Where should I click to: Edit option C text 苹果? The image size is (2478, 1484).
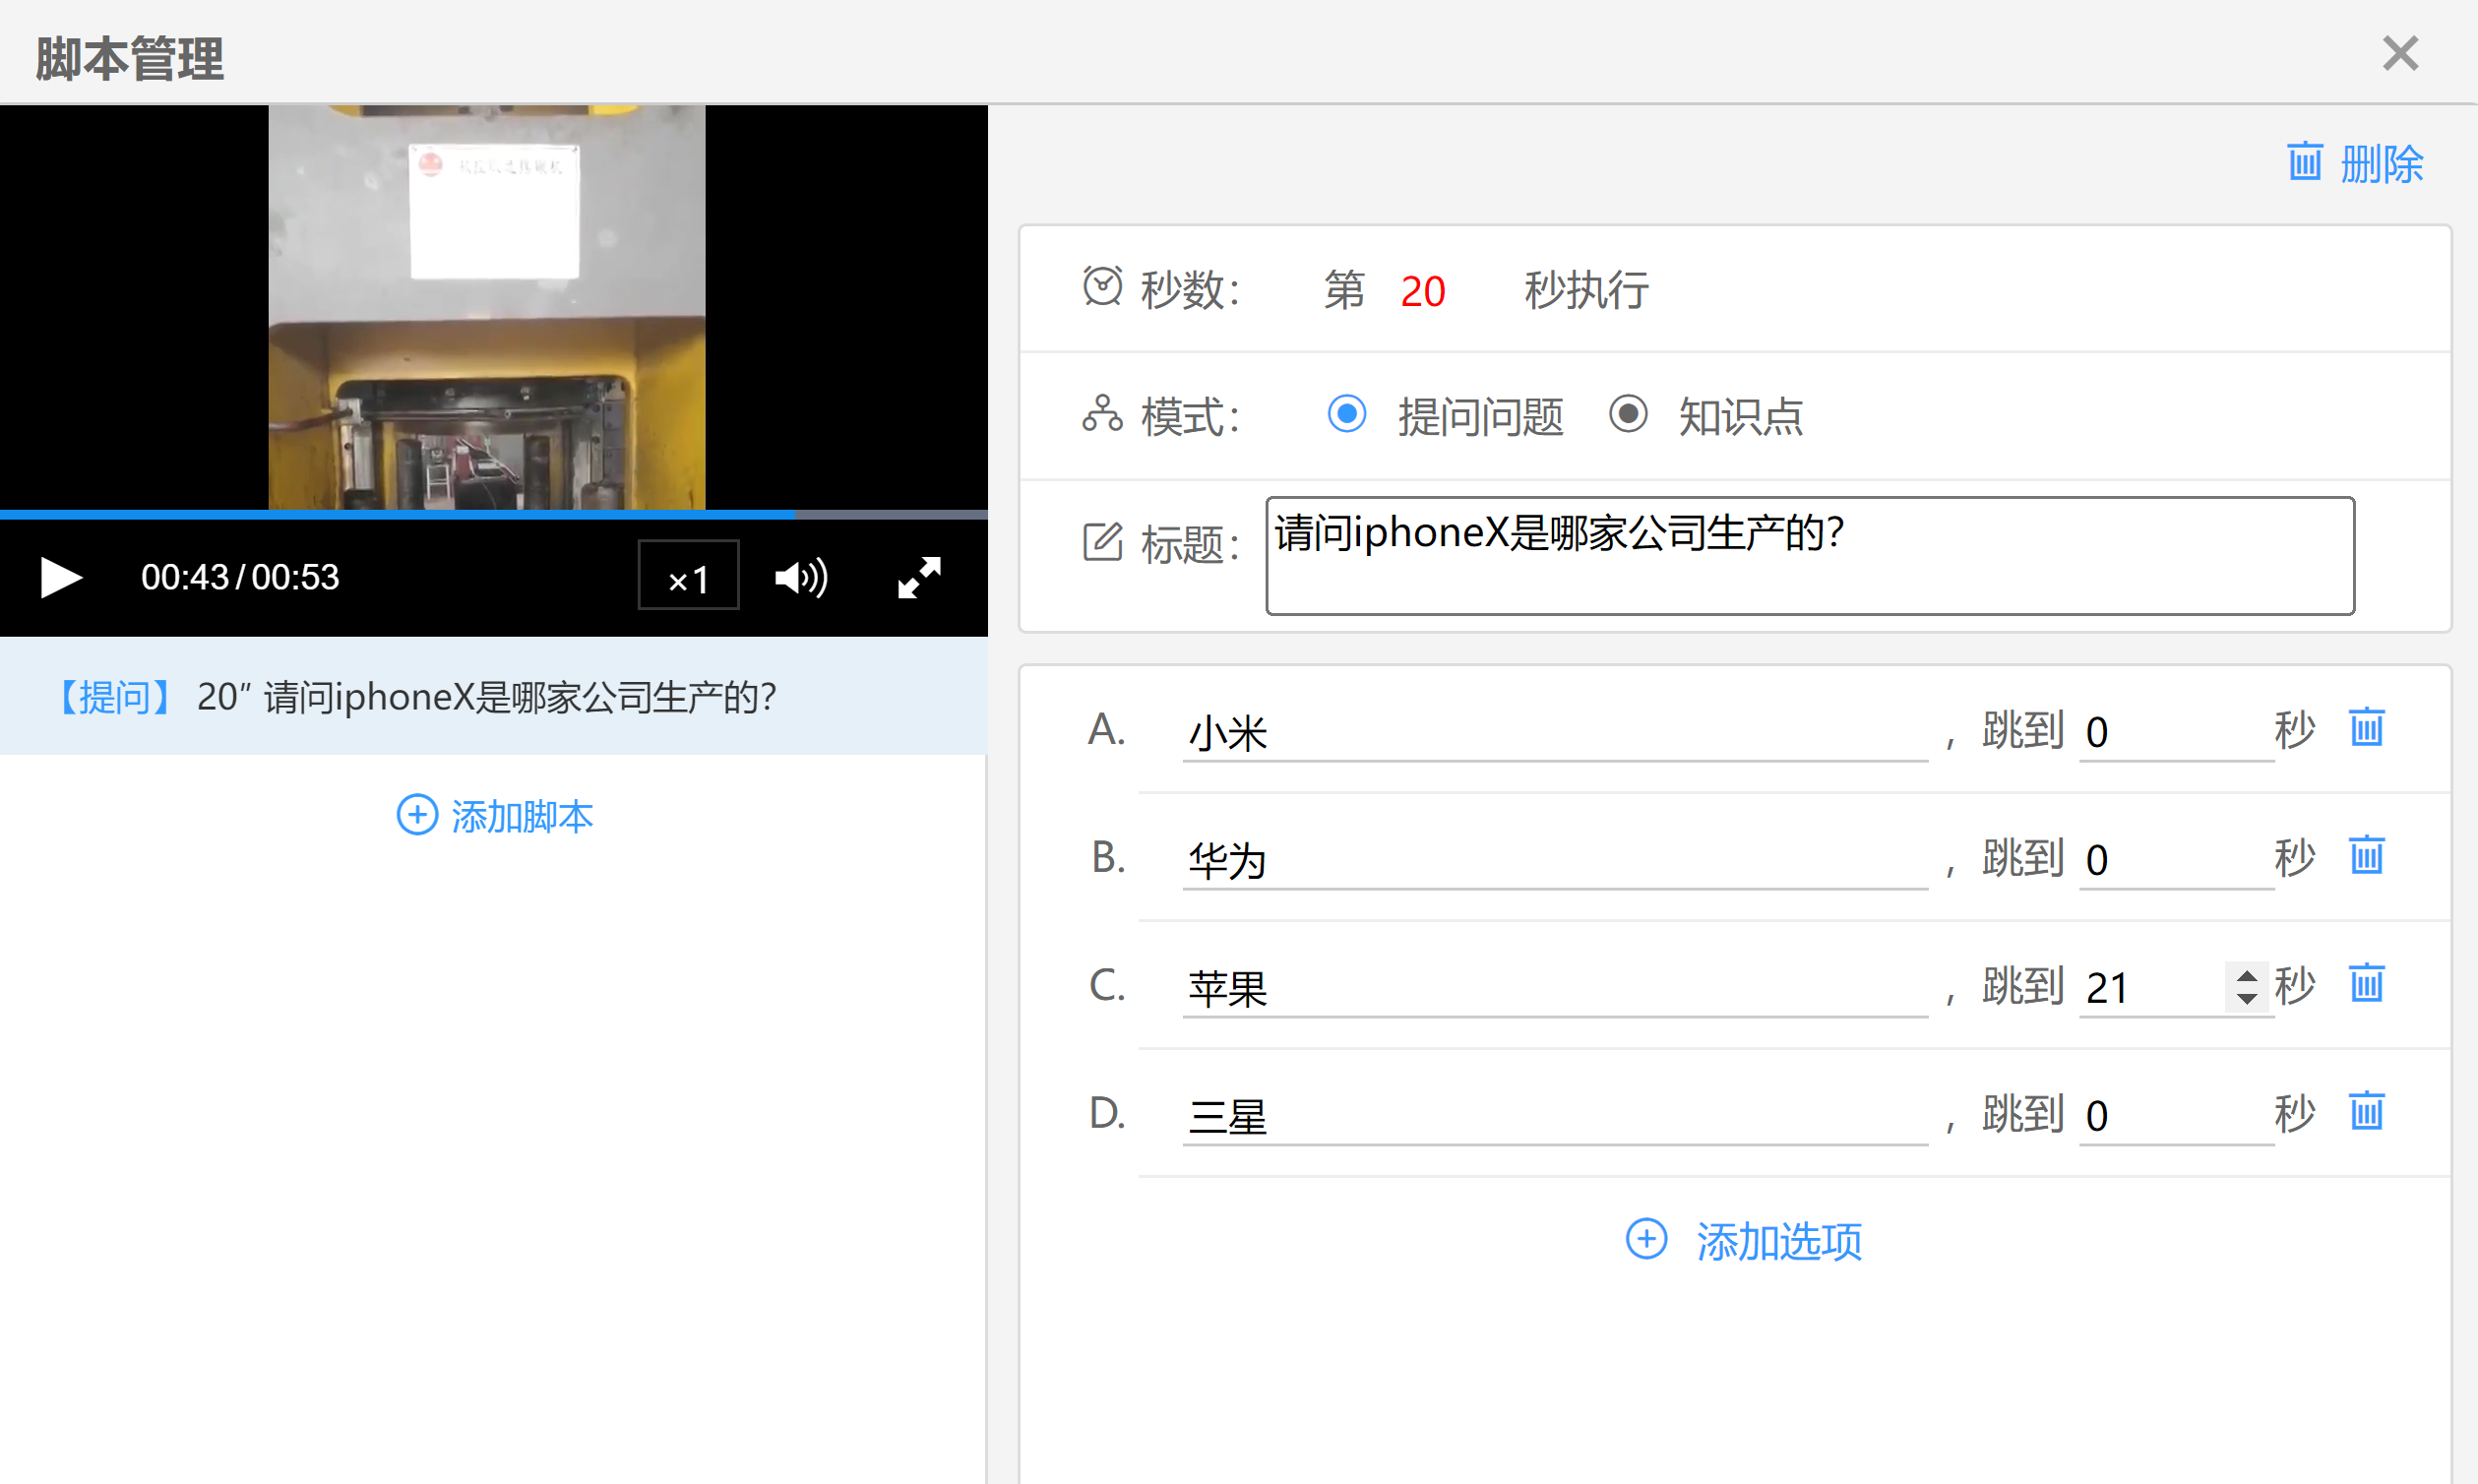point(1555,989)
